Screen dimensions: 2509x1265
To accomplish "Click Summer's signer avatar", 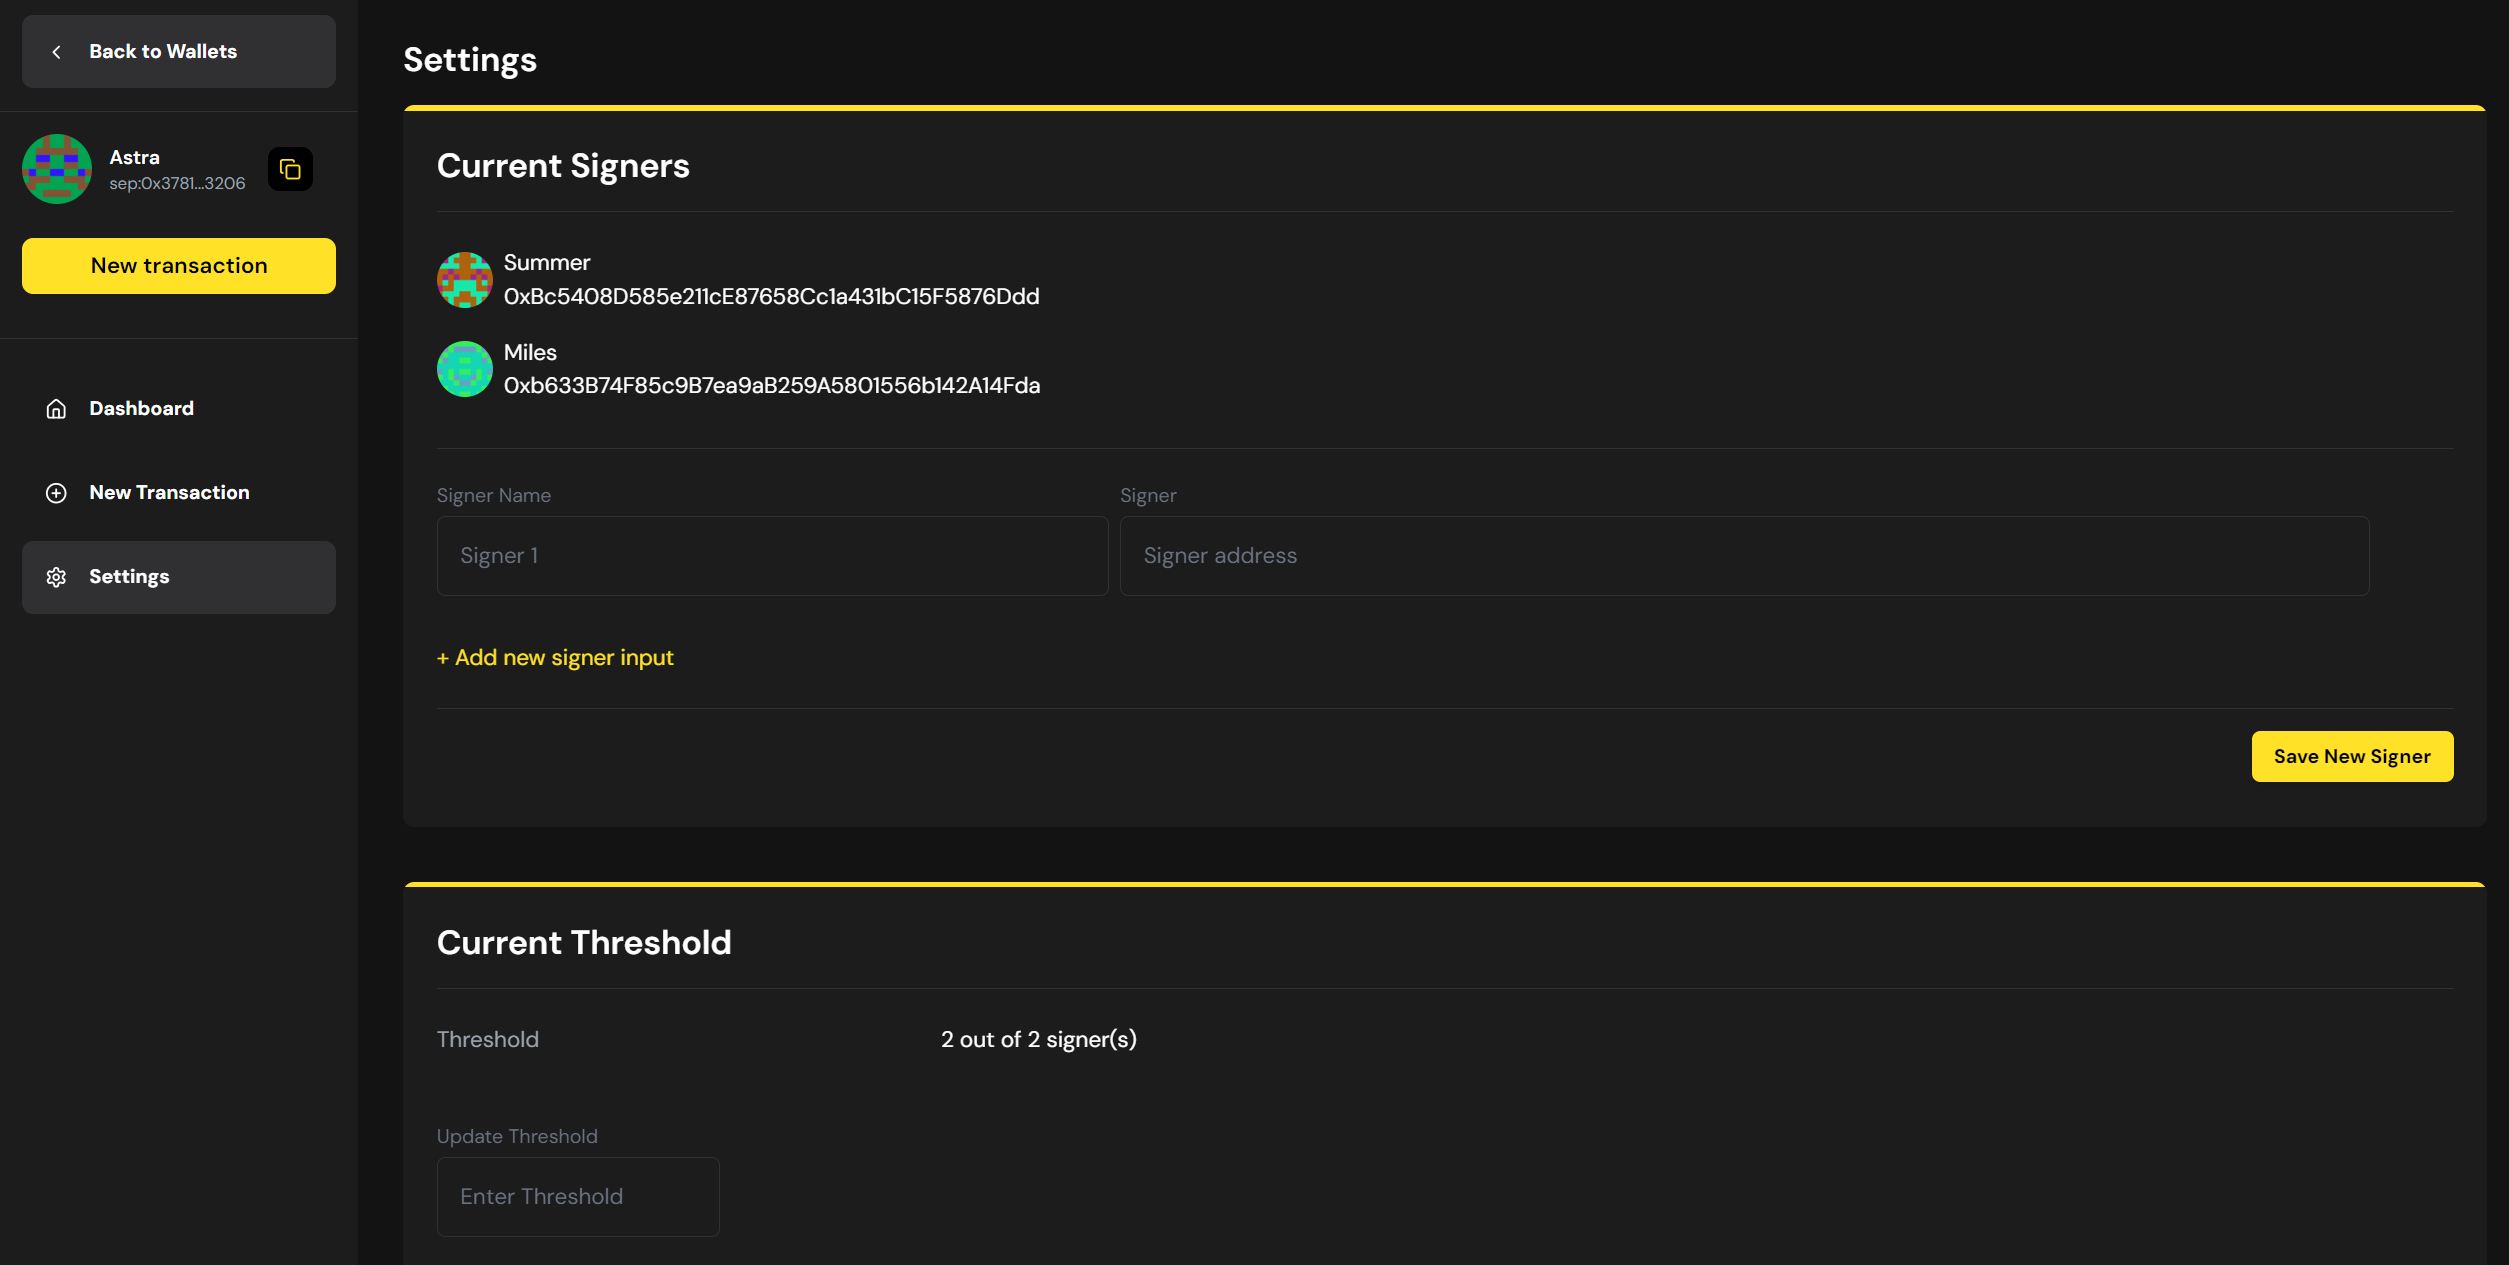I will point(465,280).
